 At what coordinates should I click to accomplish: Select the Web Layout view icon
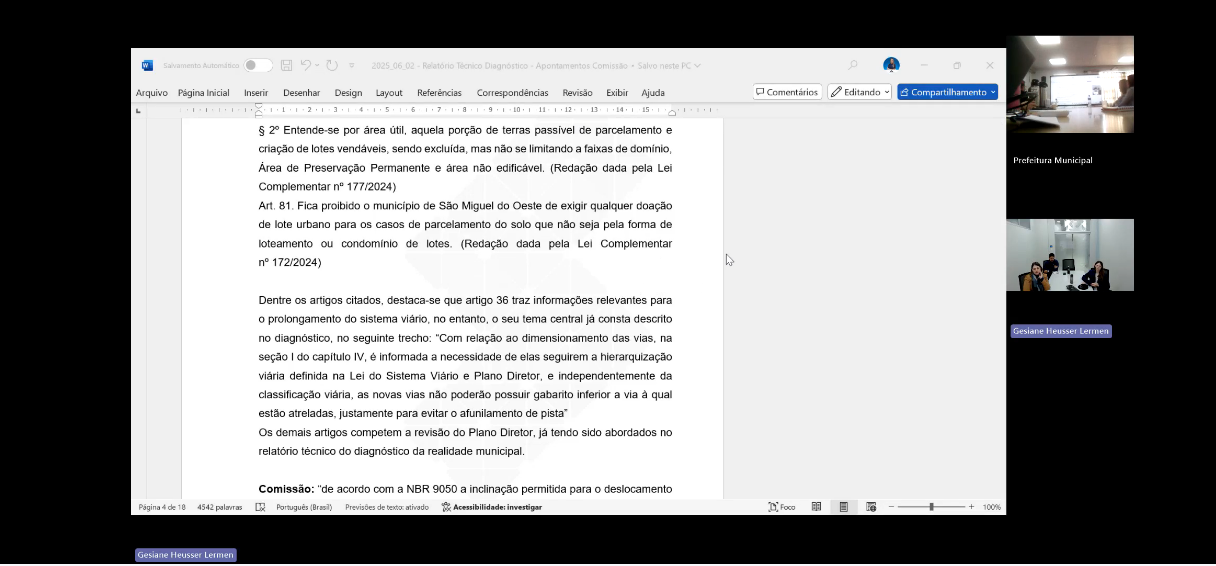[x=871, y=507]
